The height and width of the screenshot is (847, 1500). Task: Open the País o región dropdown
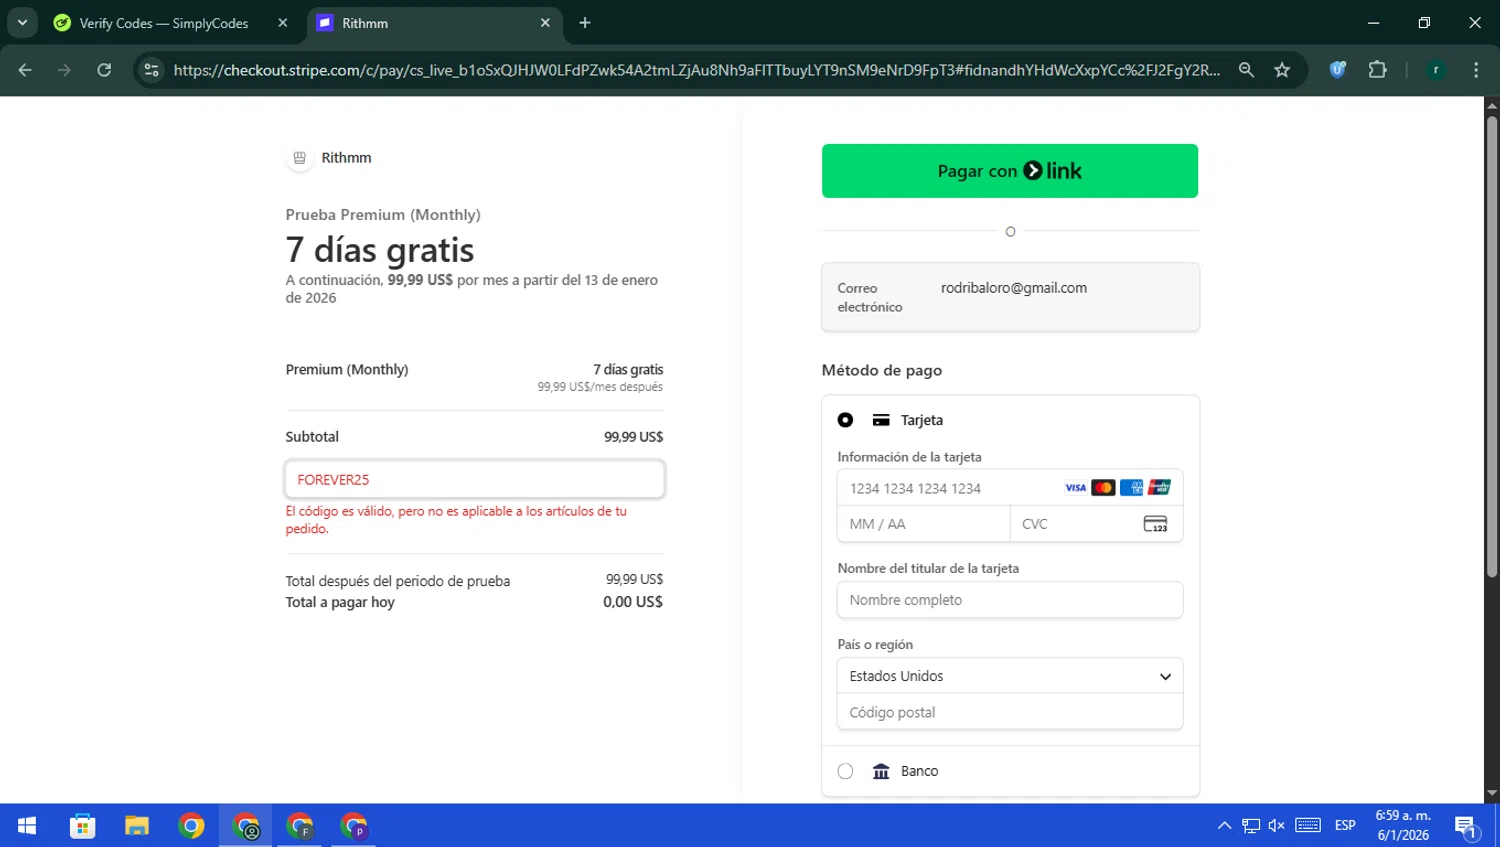pyautogui.click(x=1010, y=676)
